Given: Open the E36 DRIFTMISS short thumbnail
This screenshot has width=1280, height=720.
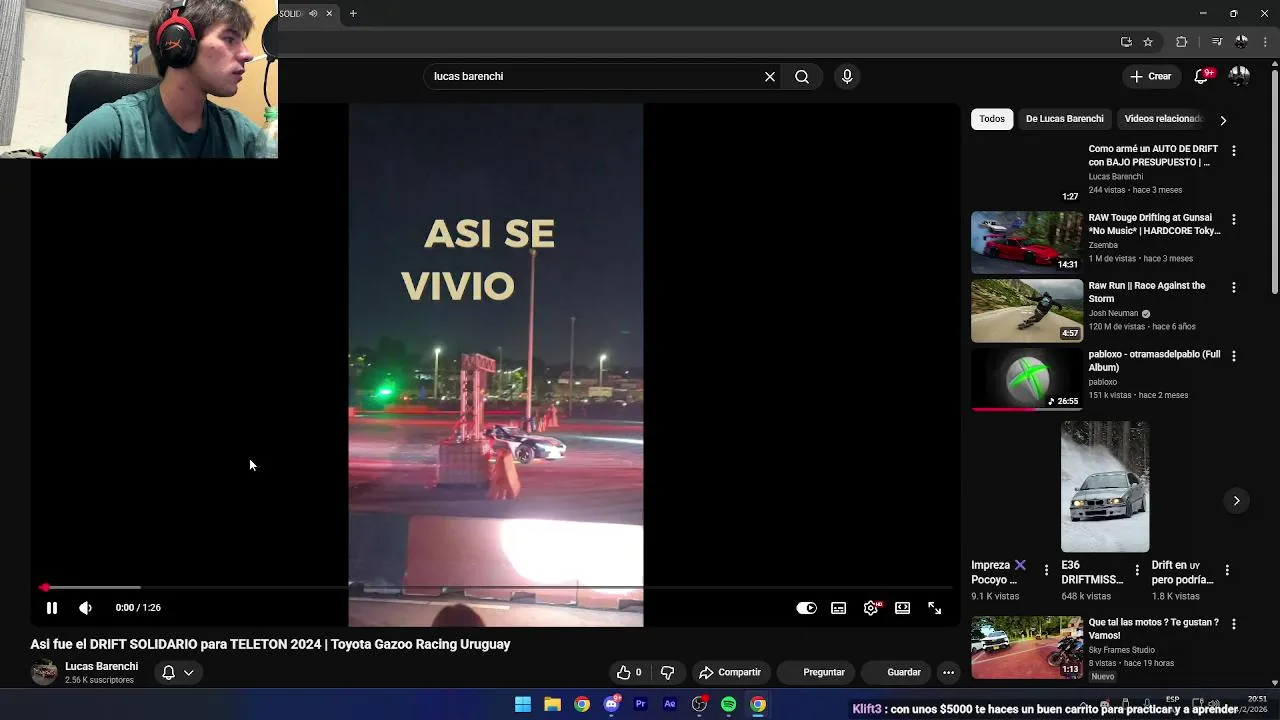Looking at the screenshot, I should pos(1105,487).
